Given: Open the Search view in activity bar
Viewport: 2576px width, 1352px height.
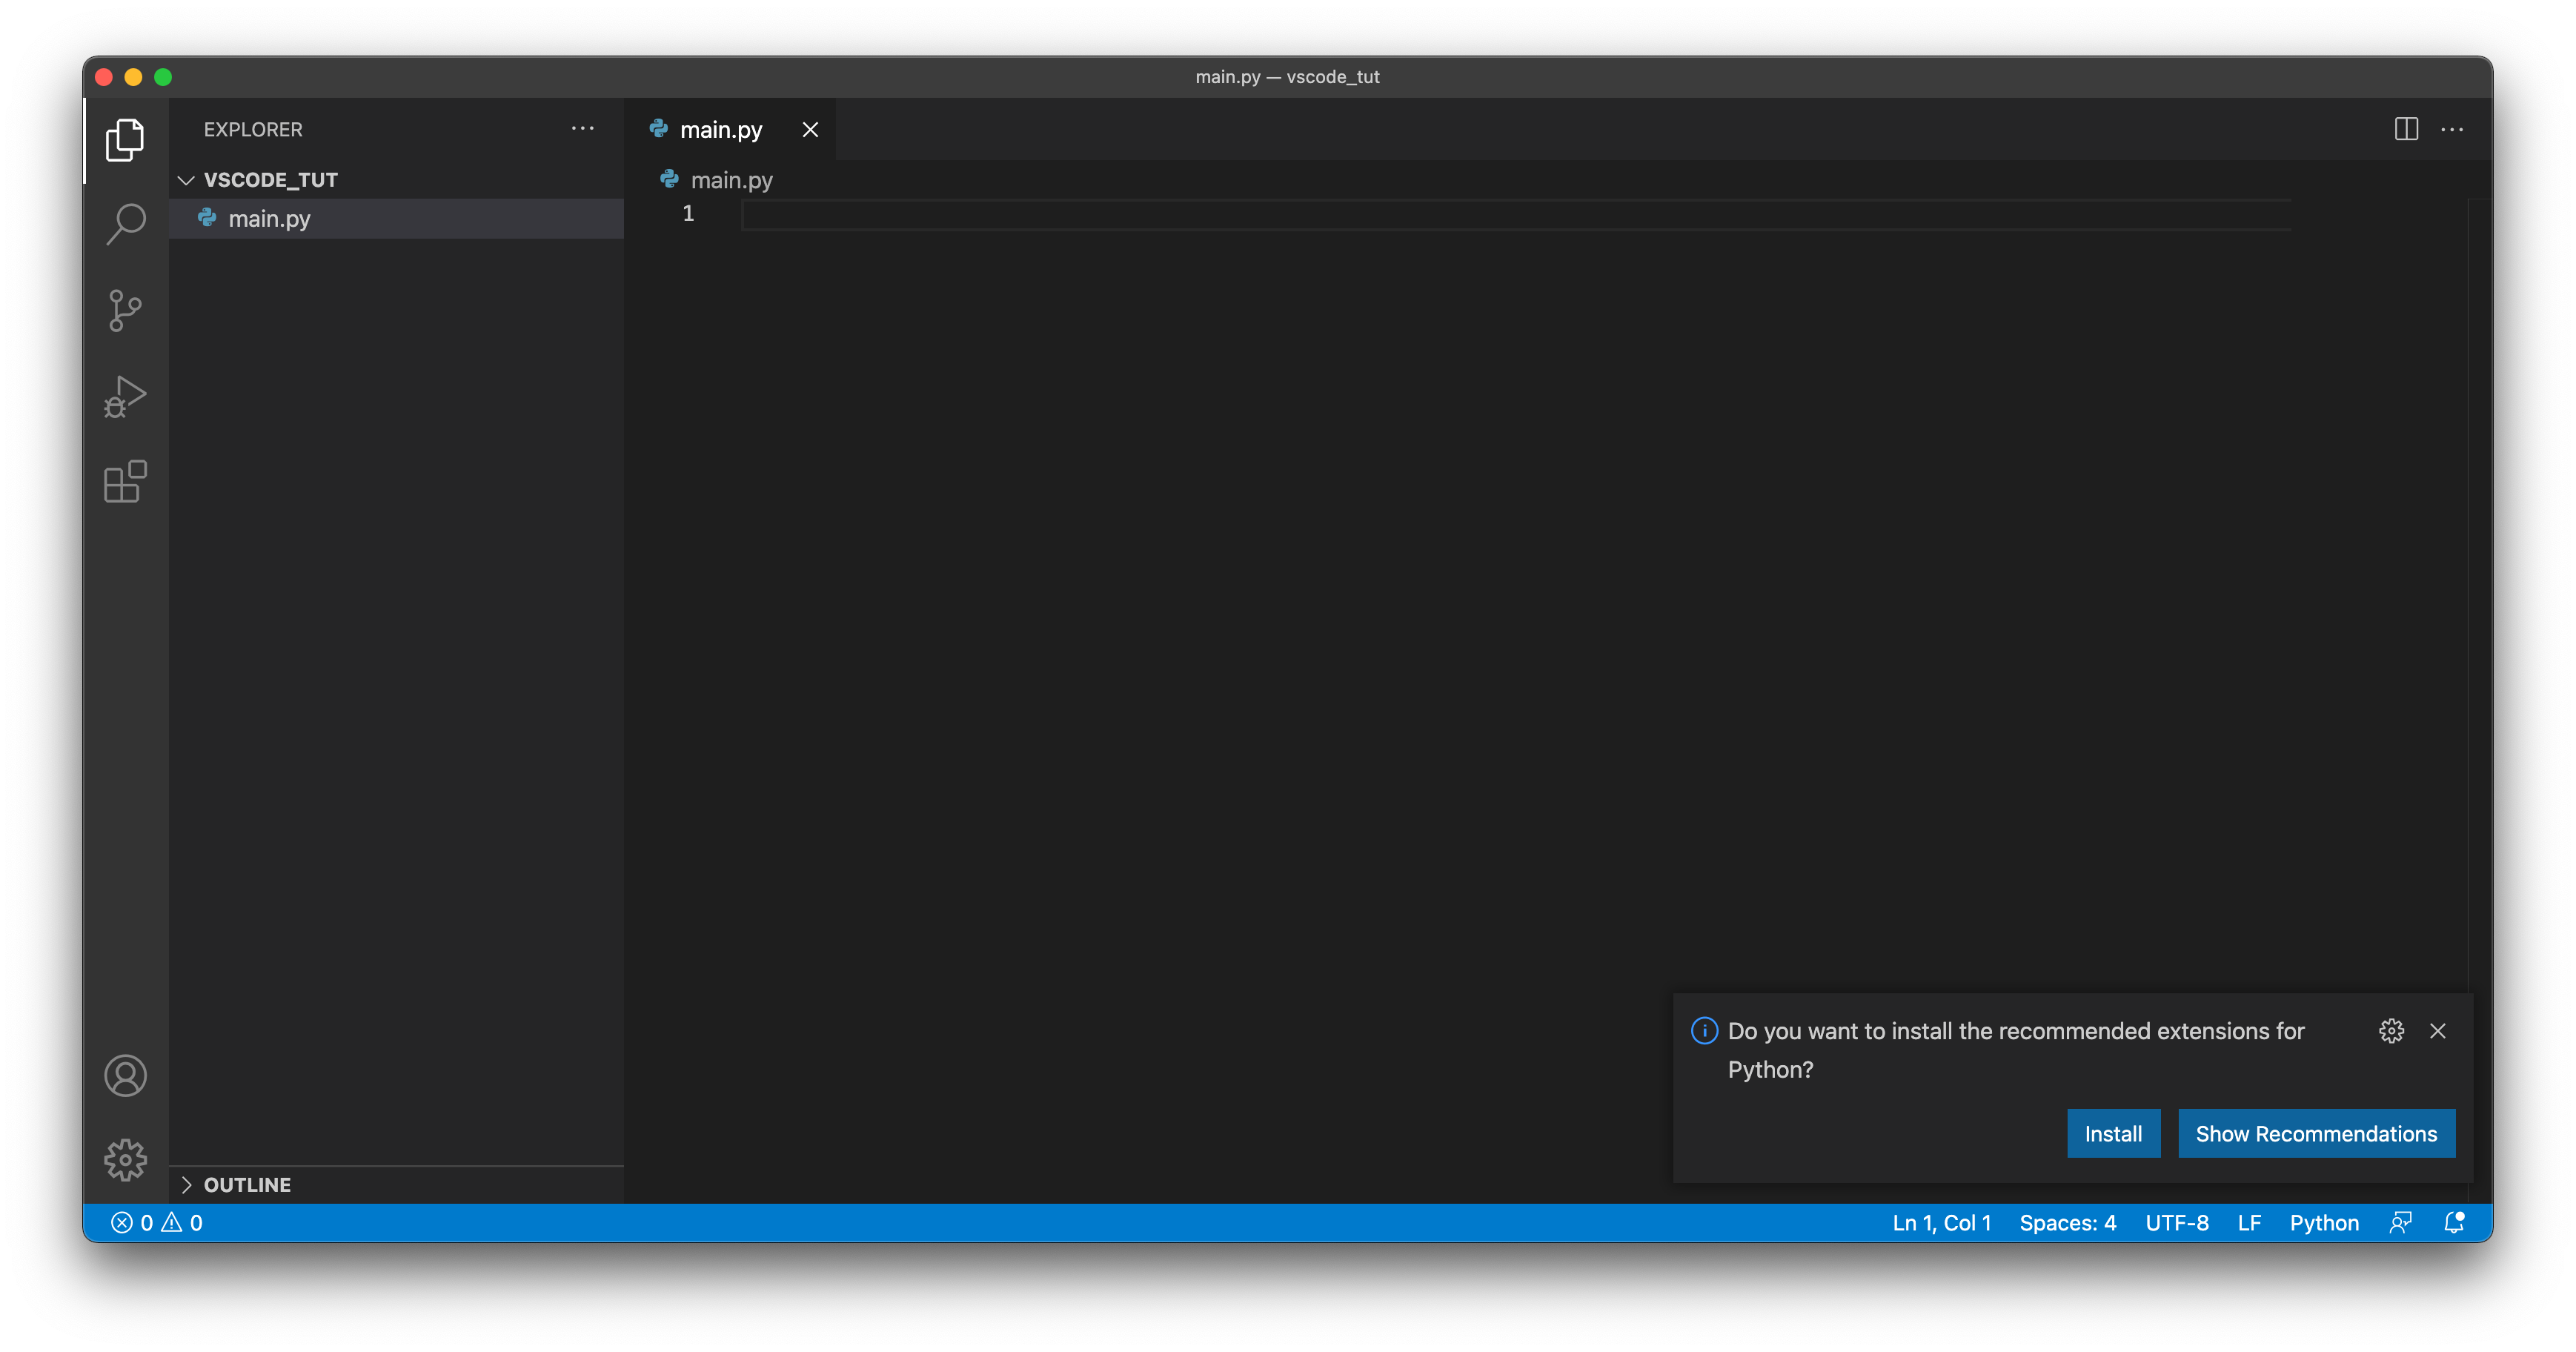Looking at the screenshot, I should pyautogui.click(x=125, y=224).
